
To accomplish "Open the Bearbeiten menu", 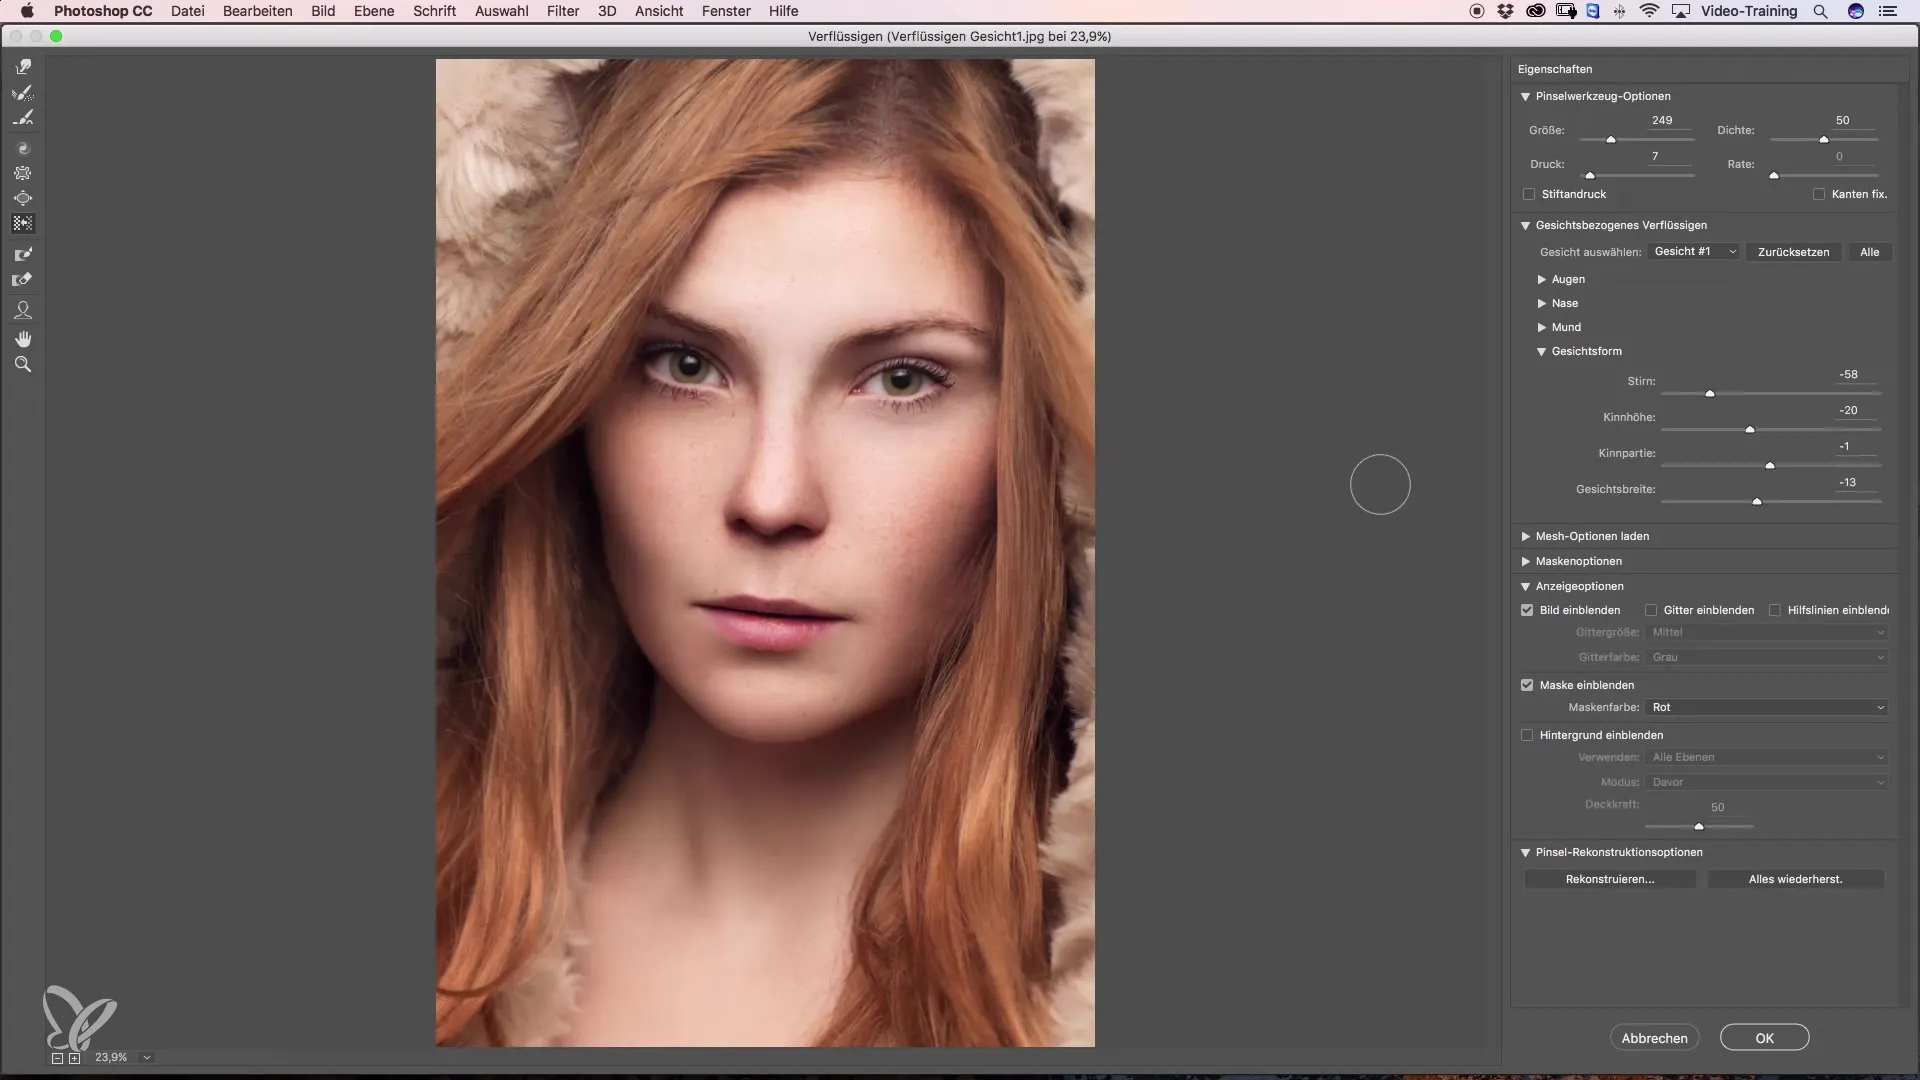I will pos(258,11).
